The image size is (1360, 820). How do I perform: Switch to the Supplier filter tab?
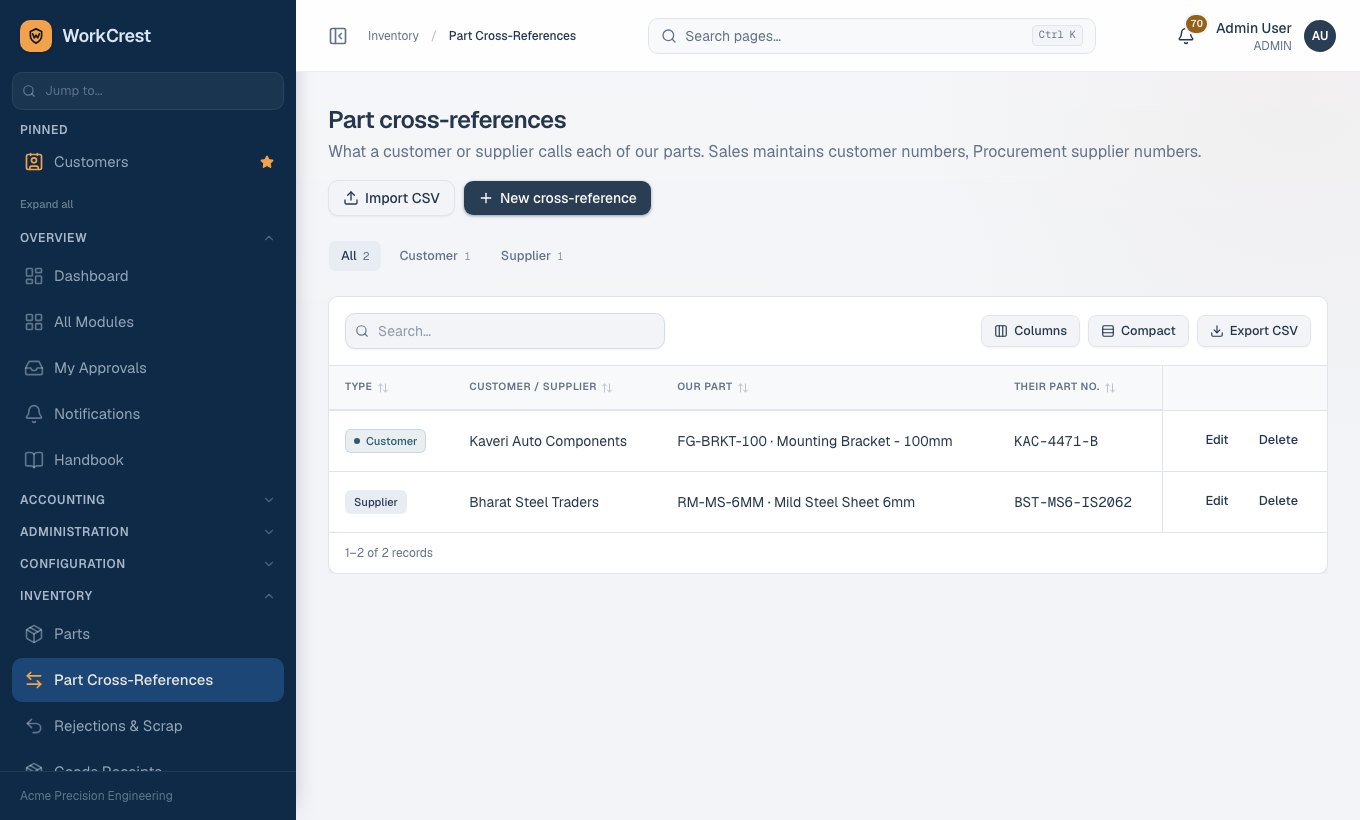[532, 256]
